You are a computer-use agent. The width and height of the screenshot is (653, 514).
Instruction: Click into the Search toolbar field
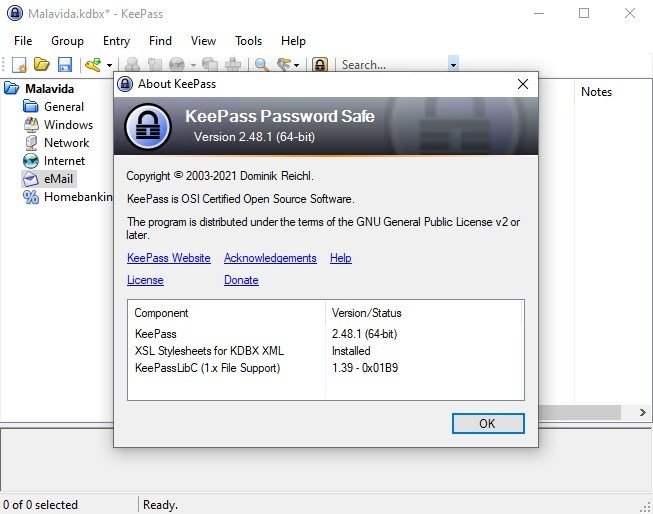394,65
